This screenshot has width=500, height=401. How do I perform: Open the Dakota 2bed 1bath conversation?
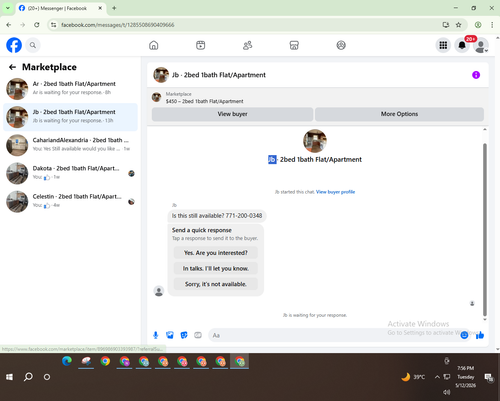click(70, 173)
